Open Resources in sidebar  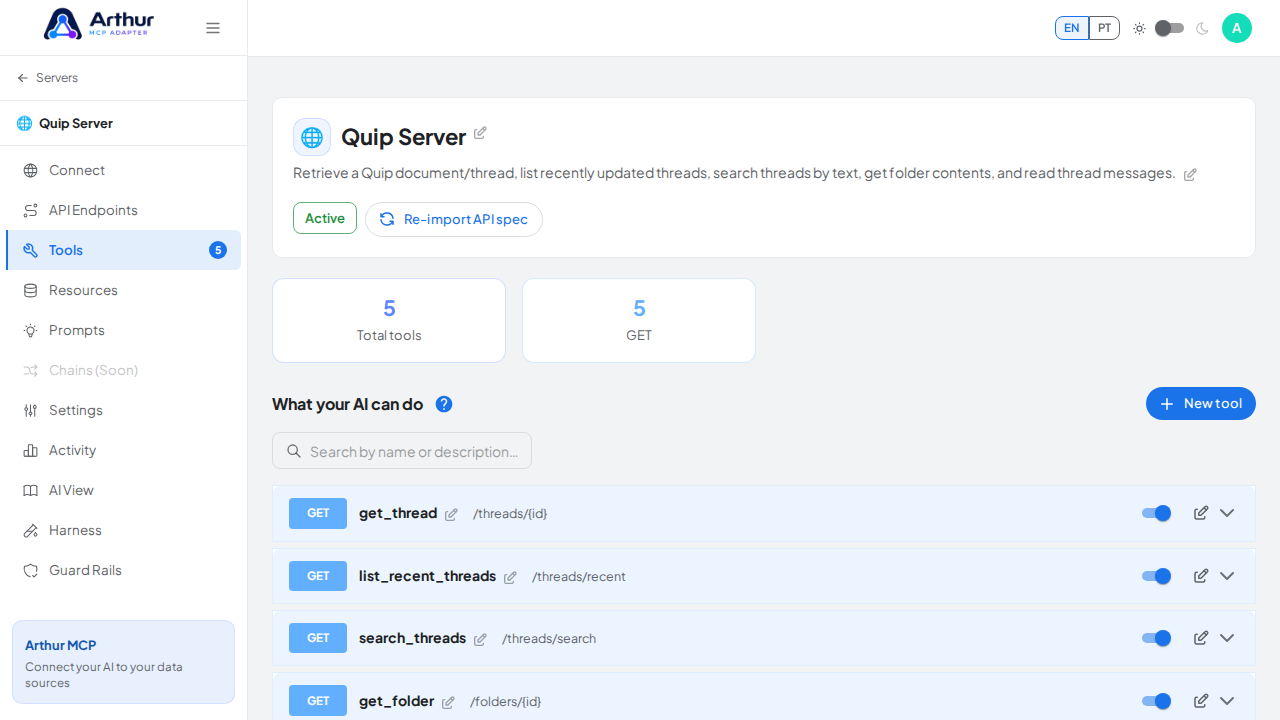(x=123, y=290)
